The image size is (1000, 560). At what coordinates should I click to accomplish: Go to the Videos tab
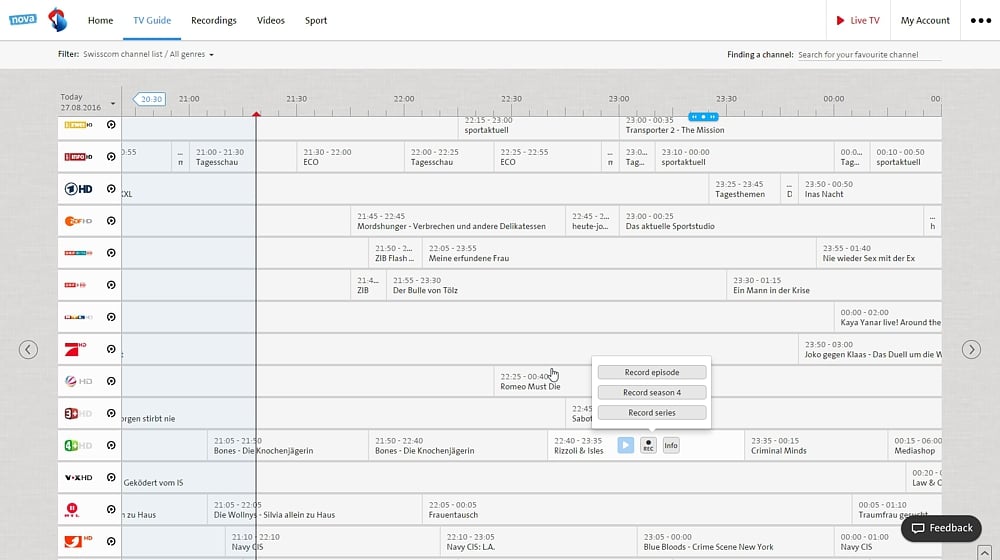click(x=270, y=20)
